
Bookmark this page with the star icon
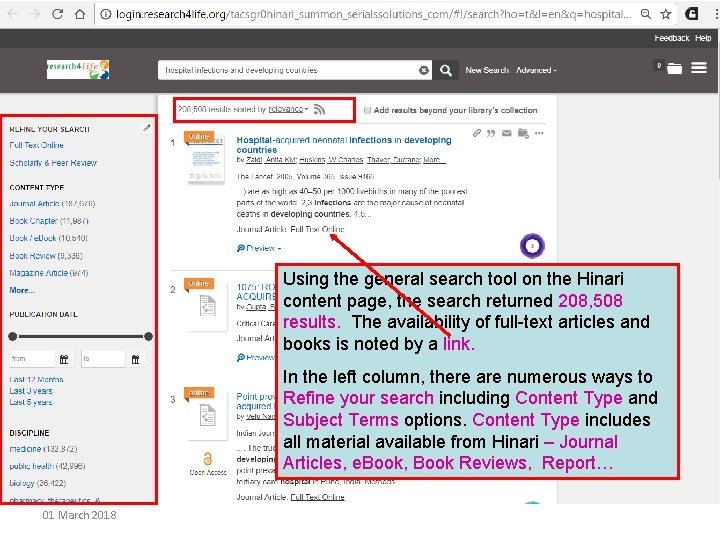point(666,14)
